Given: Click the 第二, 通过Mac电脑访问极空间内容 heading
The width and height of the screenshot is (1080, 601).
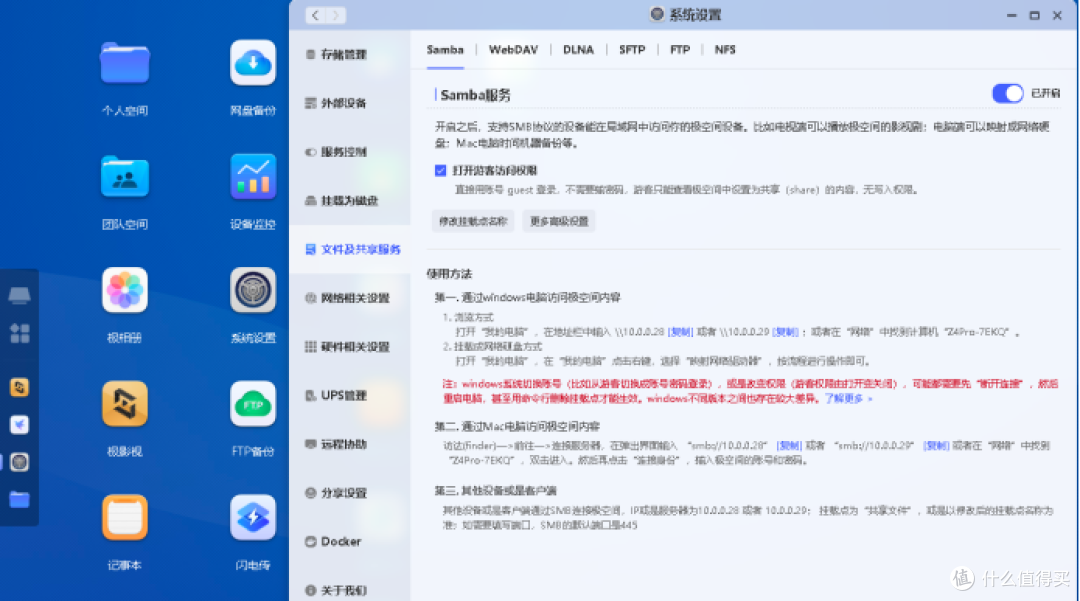Looking at the screenshot, I should tap(517, 426).
